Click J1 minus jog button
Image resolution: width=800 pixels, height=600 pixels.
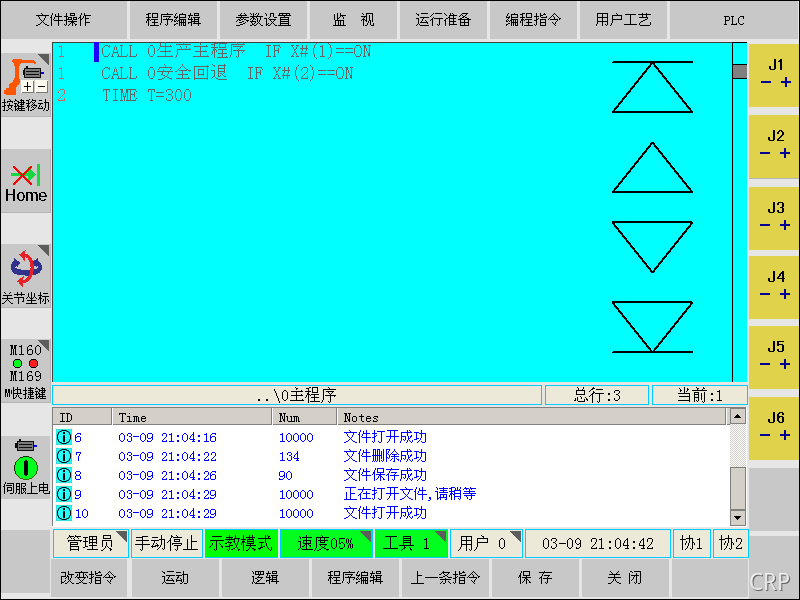[765, 82]
